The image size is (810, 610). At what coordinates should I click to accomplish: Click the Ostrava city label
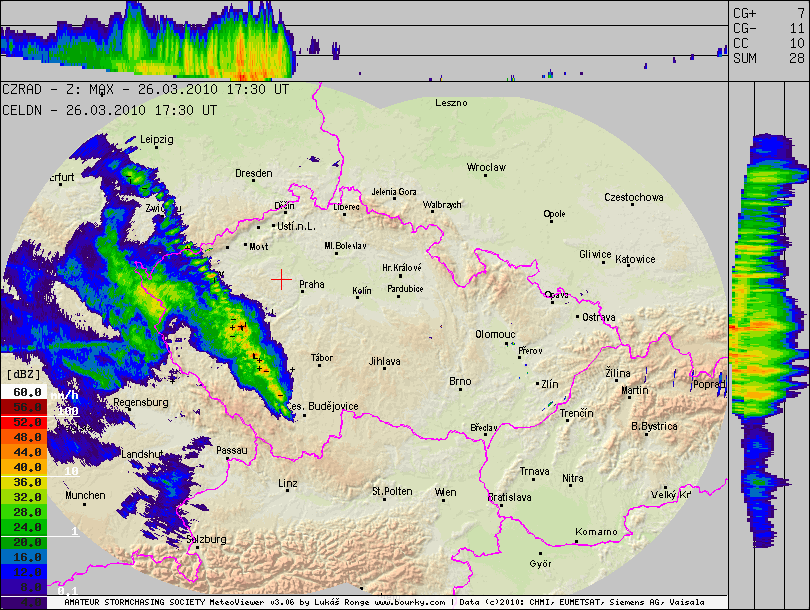point(599,317)
